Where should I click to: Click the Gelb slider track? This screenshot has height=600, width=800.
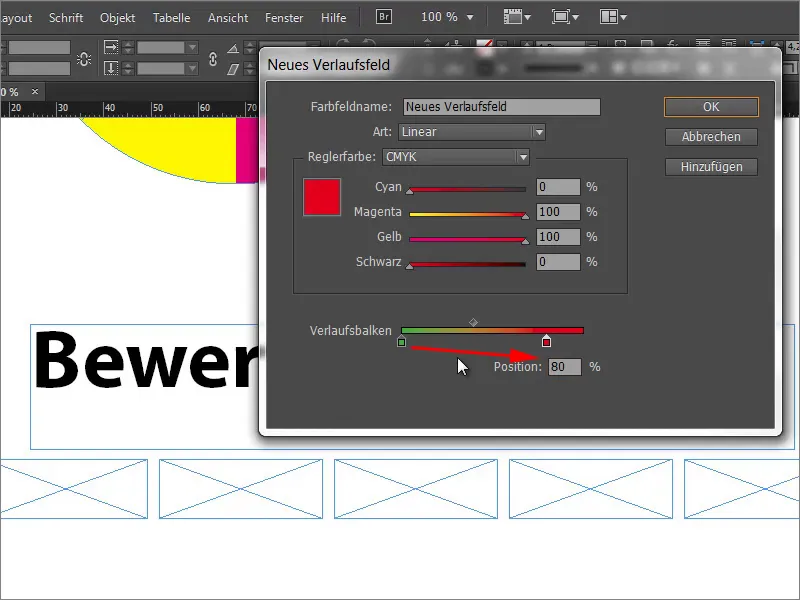(467, 239)
